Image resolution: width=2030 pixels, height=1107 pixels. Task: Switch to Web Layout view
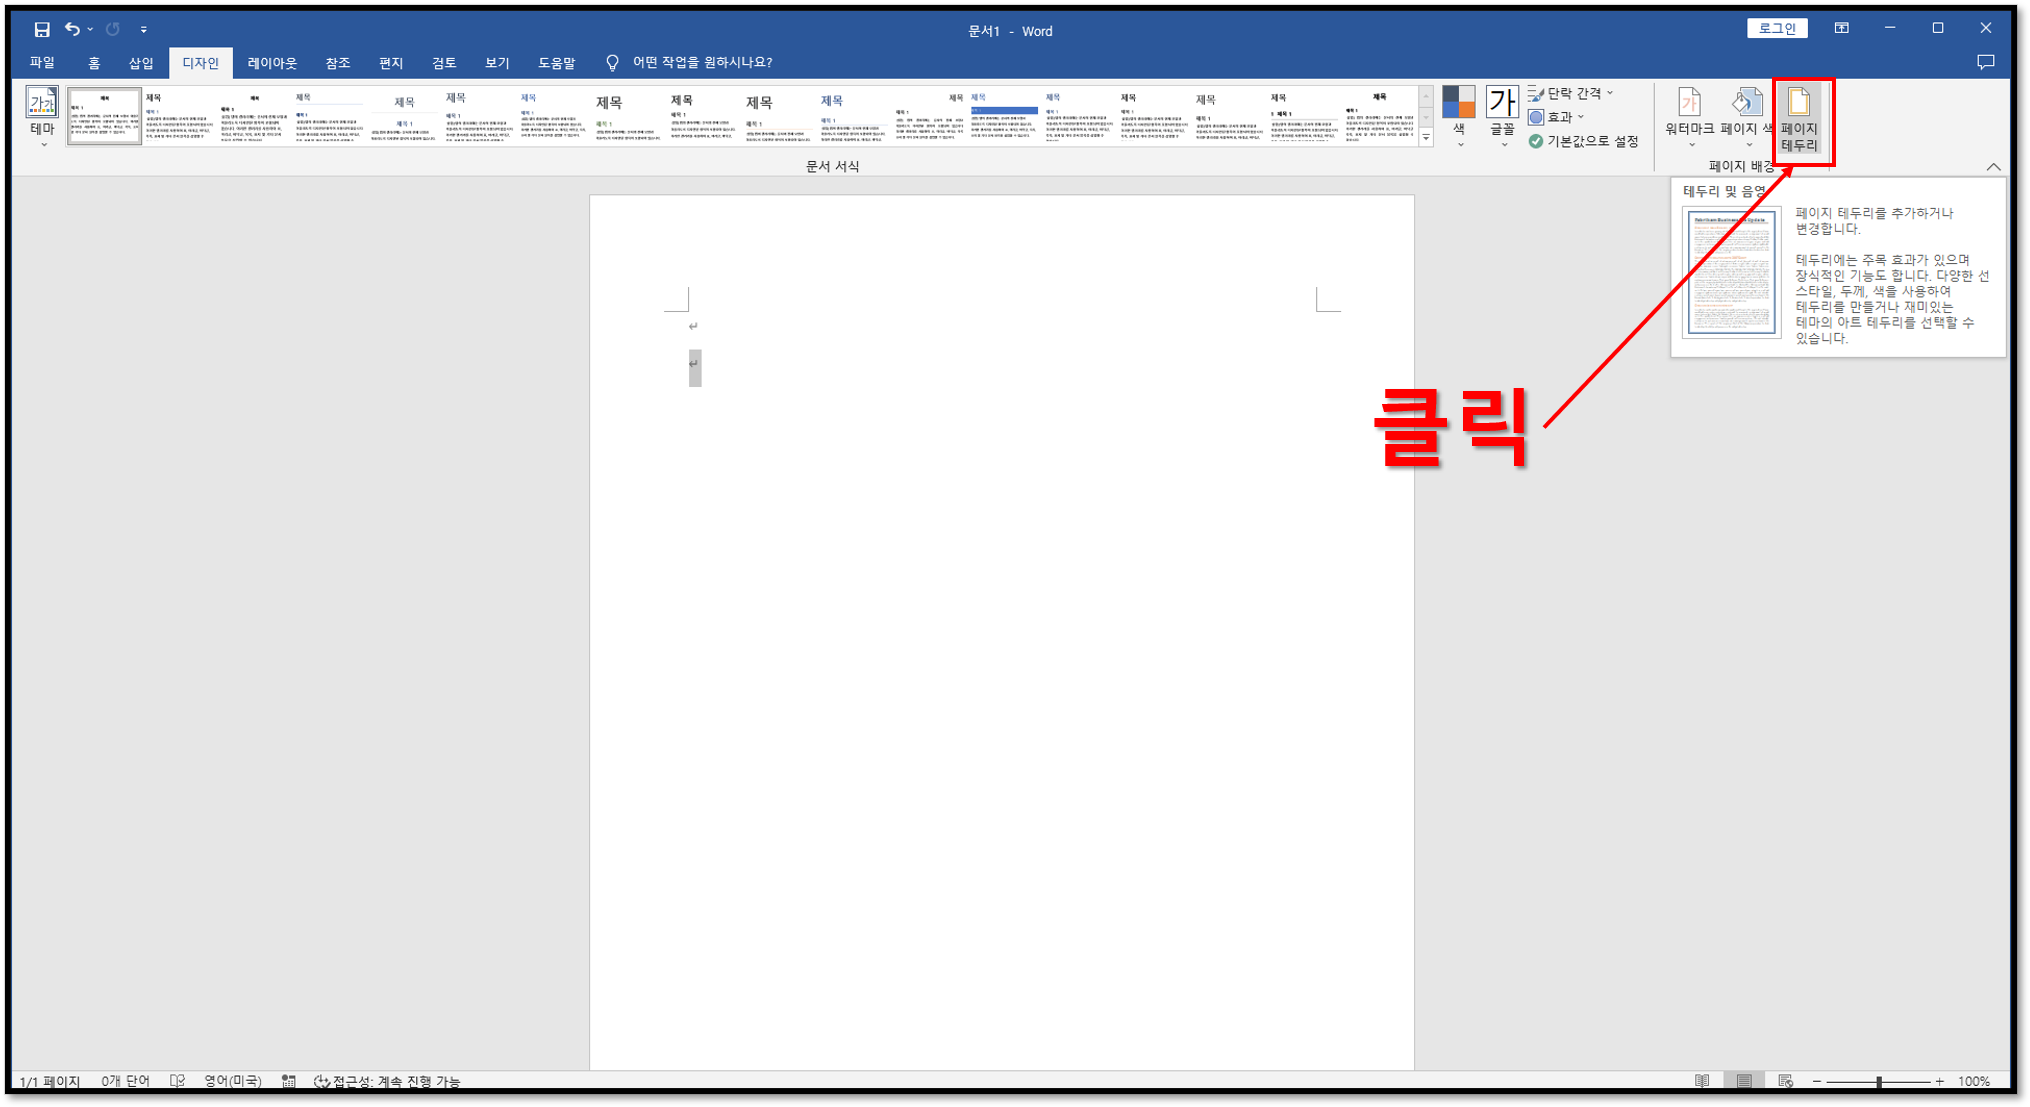coord(1785,1081)
